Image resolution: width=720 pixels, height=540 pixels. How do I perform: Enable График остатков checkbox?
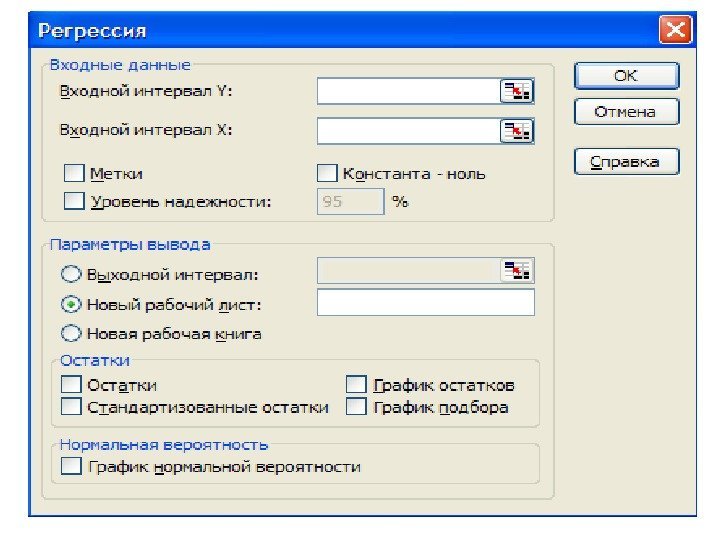click(x=357, y=385)
